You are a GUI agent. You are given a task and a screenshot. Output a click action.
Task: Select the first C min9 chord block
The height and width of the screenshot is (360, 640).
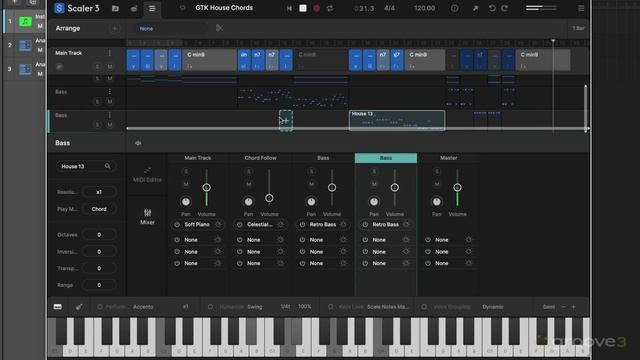209,60
